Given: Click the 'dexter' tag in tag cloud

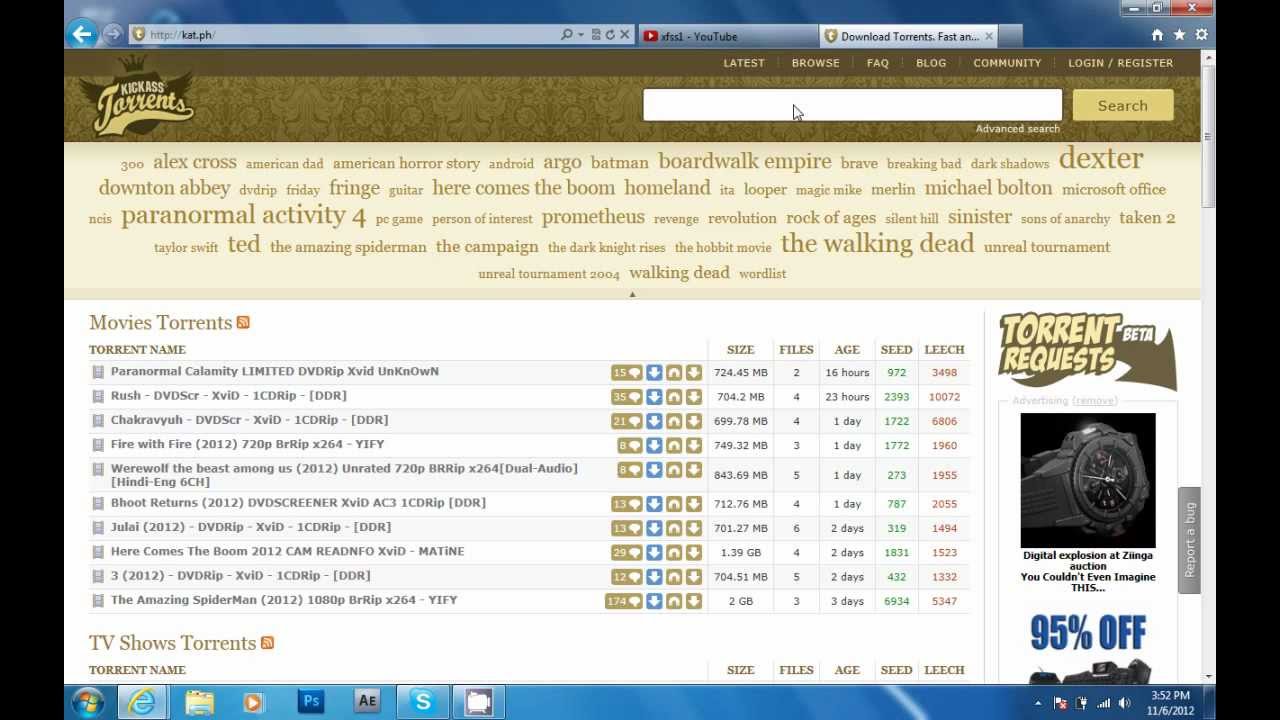Looking at the screenshot, I should click(x=1100, y=159).
